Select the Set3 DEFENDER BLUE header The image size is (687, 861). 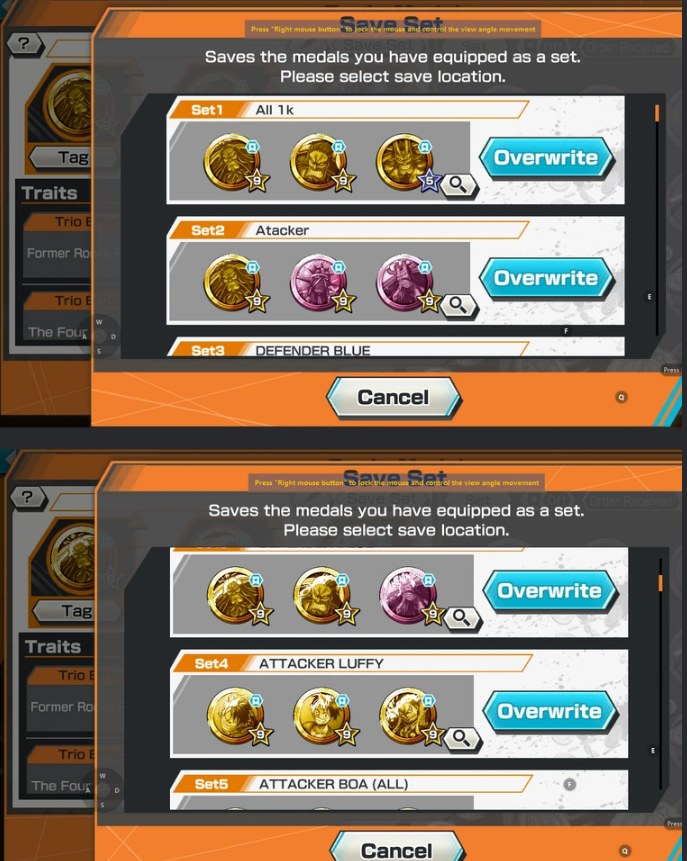(x=349, y=350)
